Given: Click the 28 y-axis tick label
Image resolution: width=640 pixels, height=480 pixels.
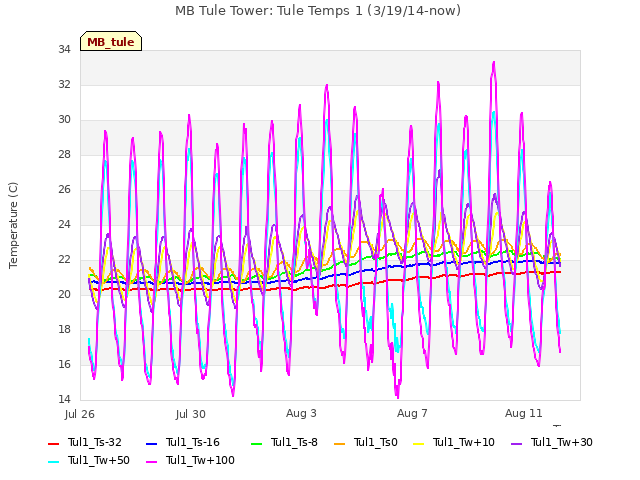Looking at the screenshot, I should click(64, 154).
